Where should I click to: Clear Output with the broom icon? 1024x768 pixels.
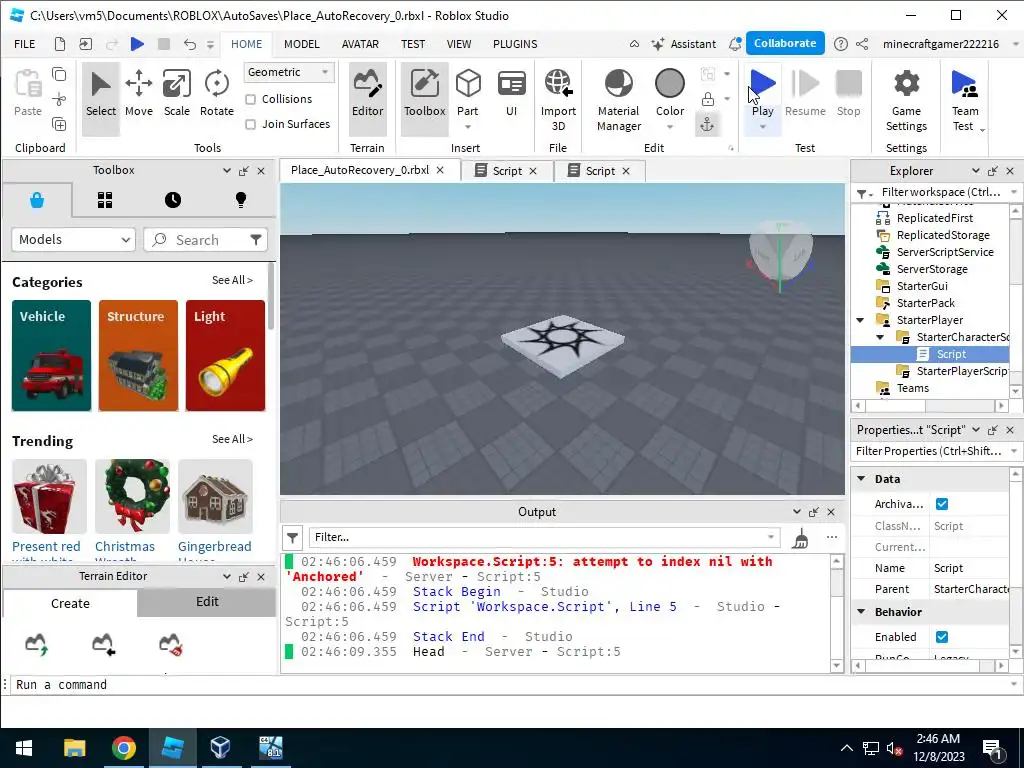801,538
